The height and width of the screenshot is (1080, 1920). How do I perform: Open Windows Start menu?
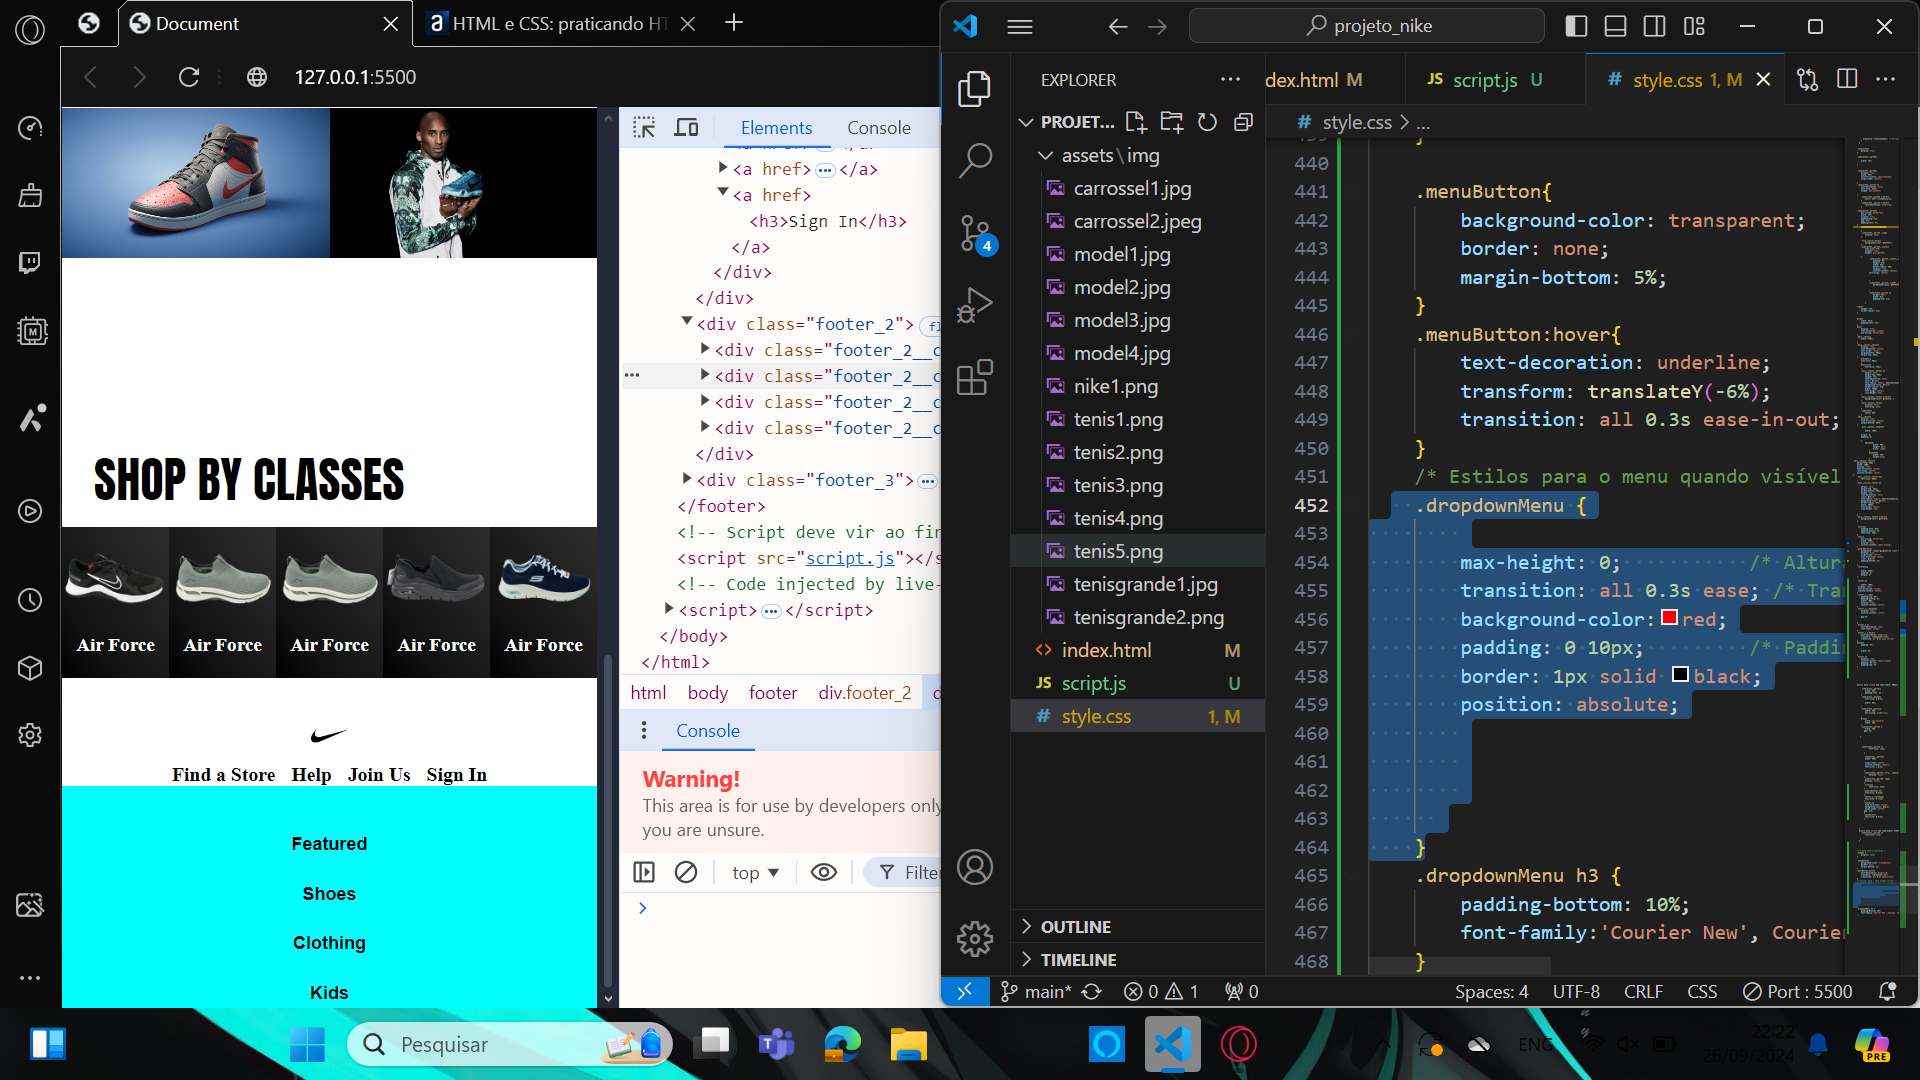307,1045
